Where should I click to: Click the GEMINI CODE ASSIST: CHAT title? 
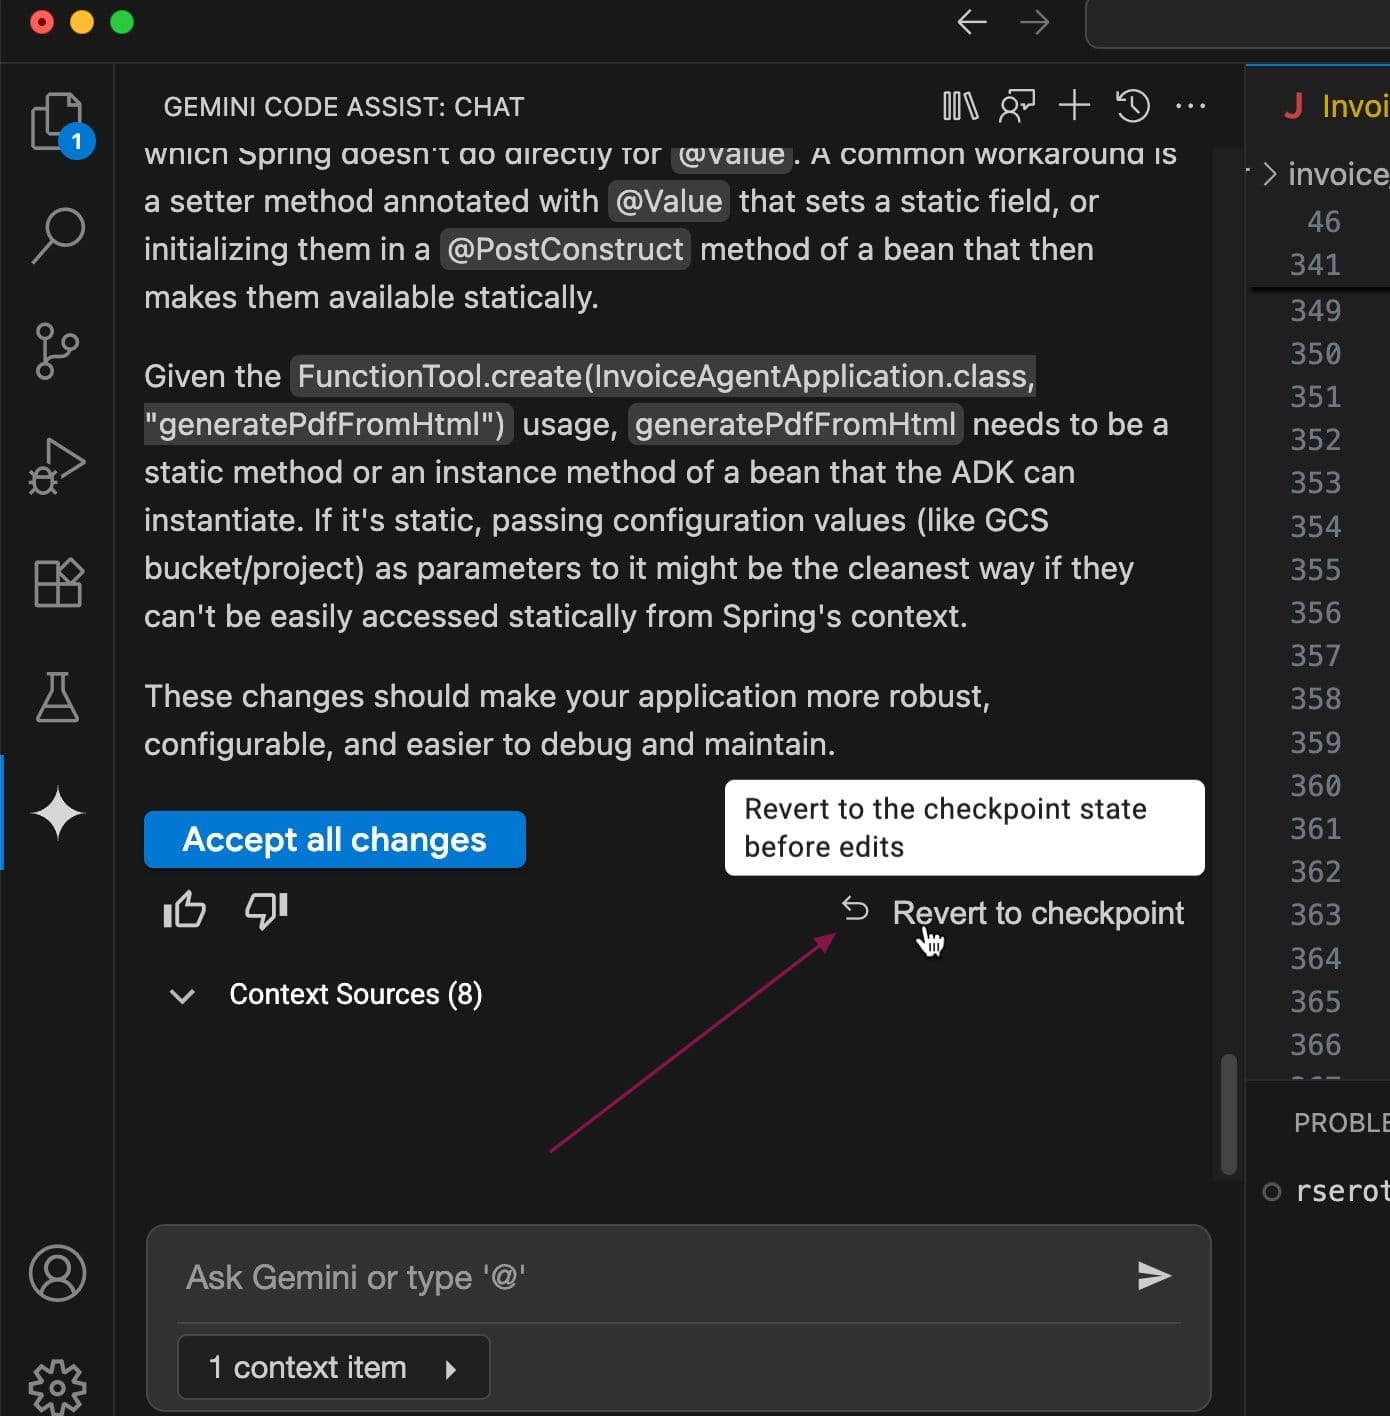pyautogui.click(x=344, y=107)
